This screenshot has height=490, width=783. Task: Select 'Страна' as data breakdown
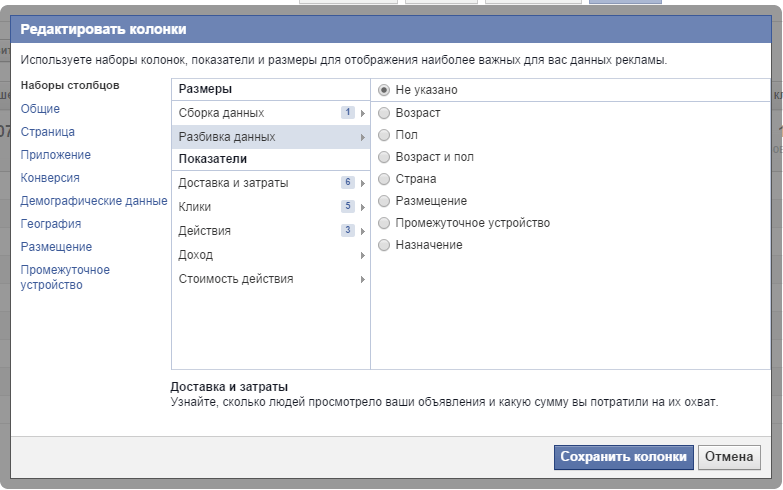pyautogui.click(x=384, y=179)
